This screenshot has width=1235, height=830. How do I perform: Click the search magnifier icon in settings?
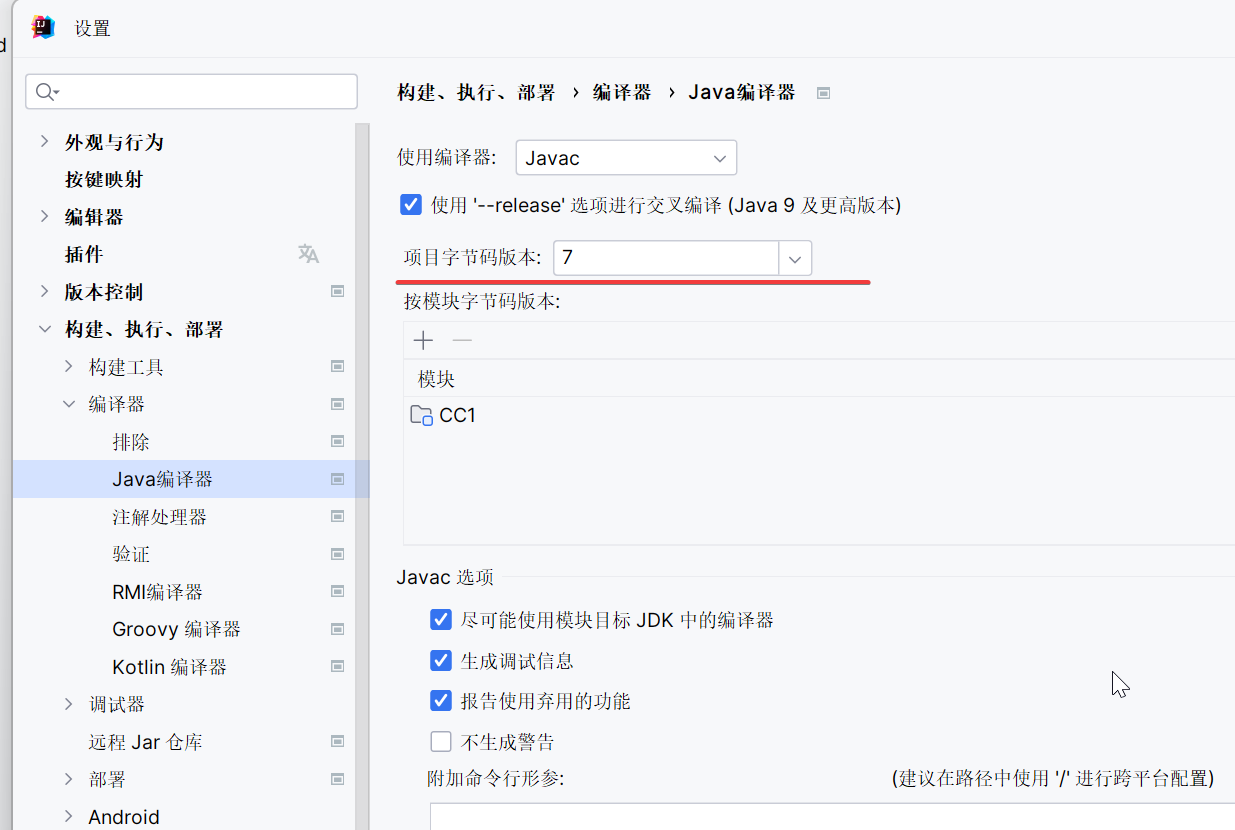click(45, 92)
